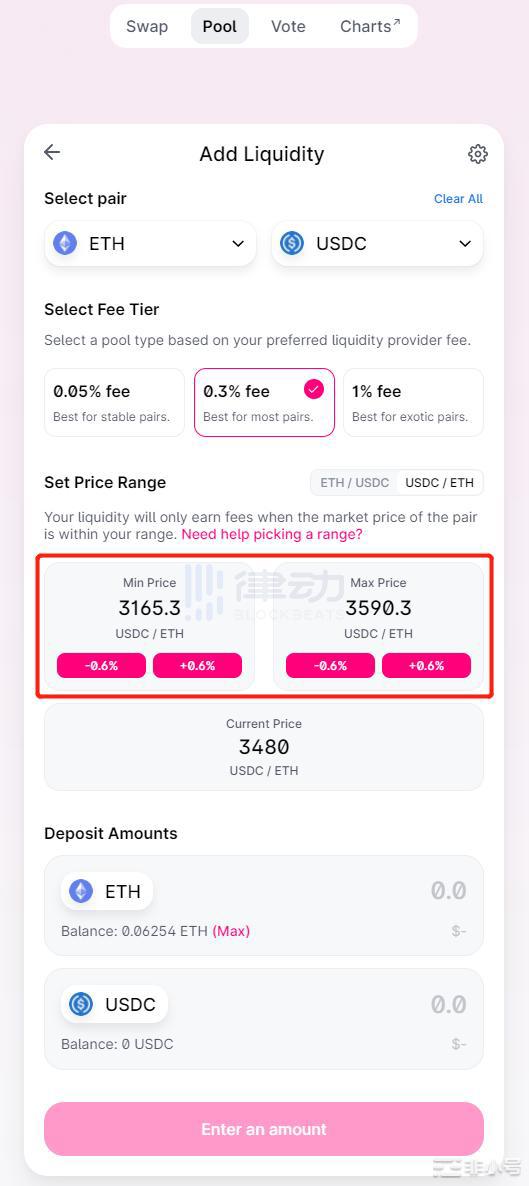Click the Clear All link

pos(459,199)
